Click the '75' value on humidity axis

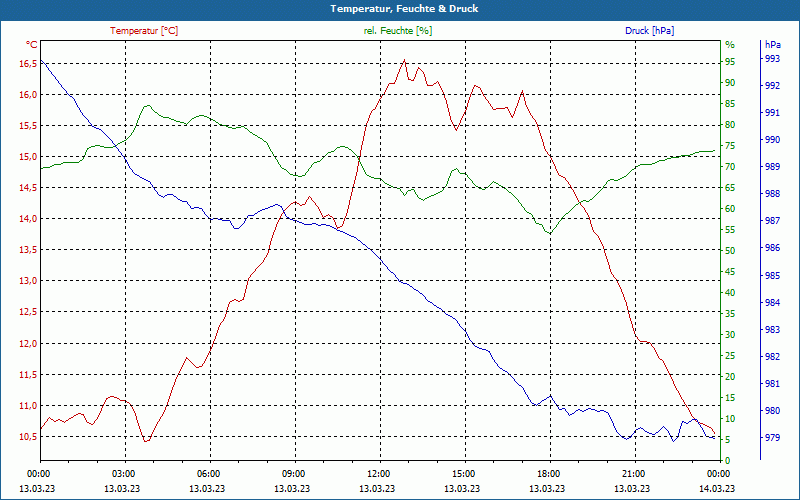tap(730, 146)
